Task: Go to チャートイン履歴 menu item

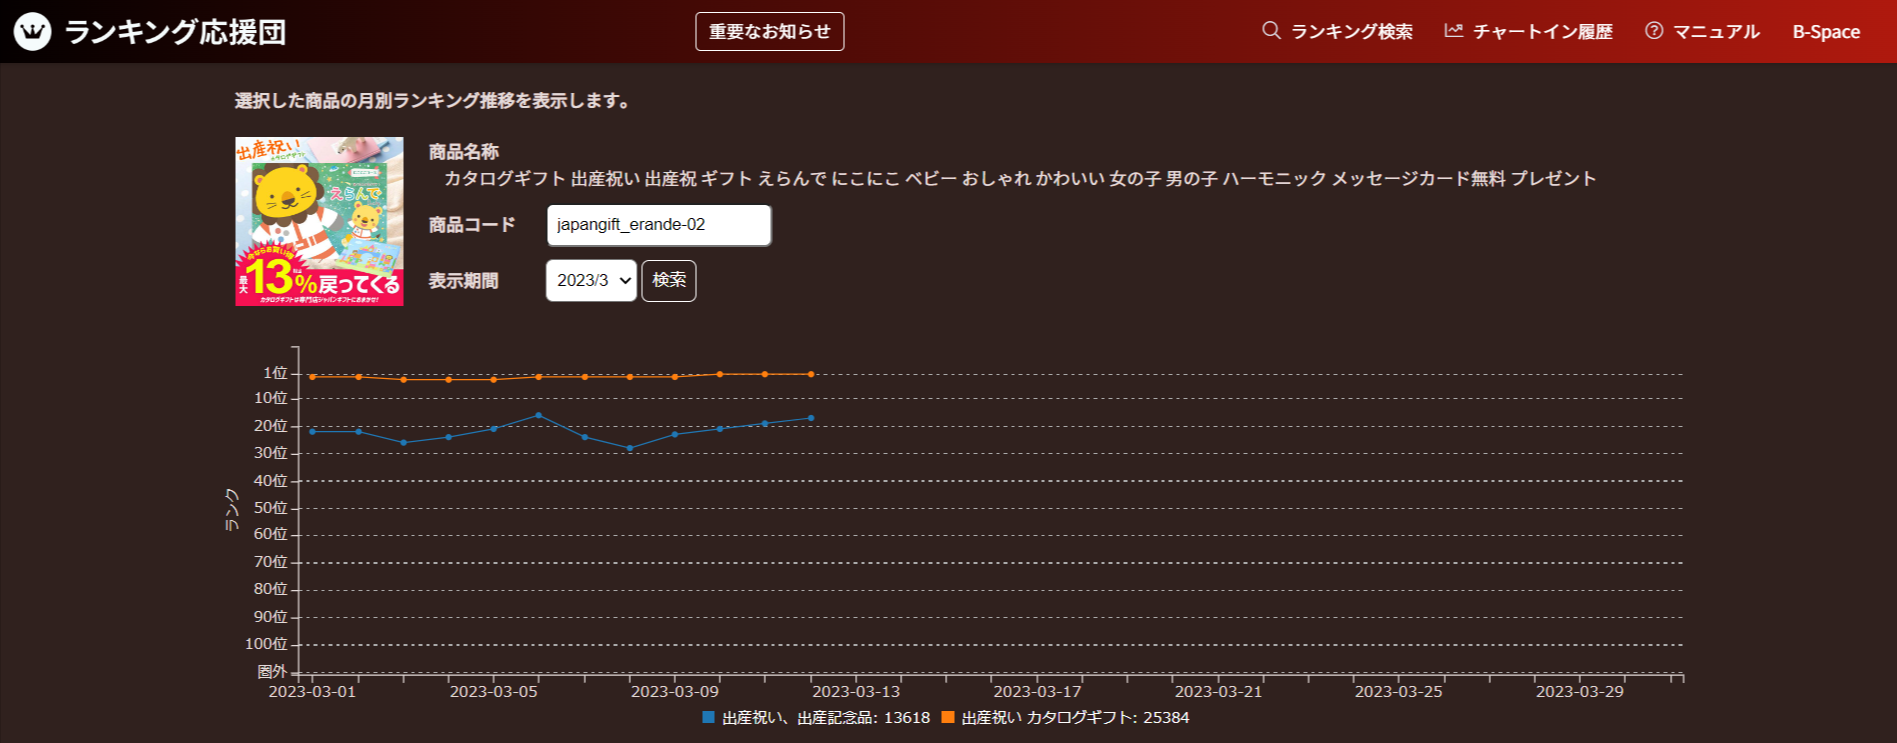Action: point(1542,32)
